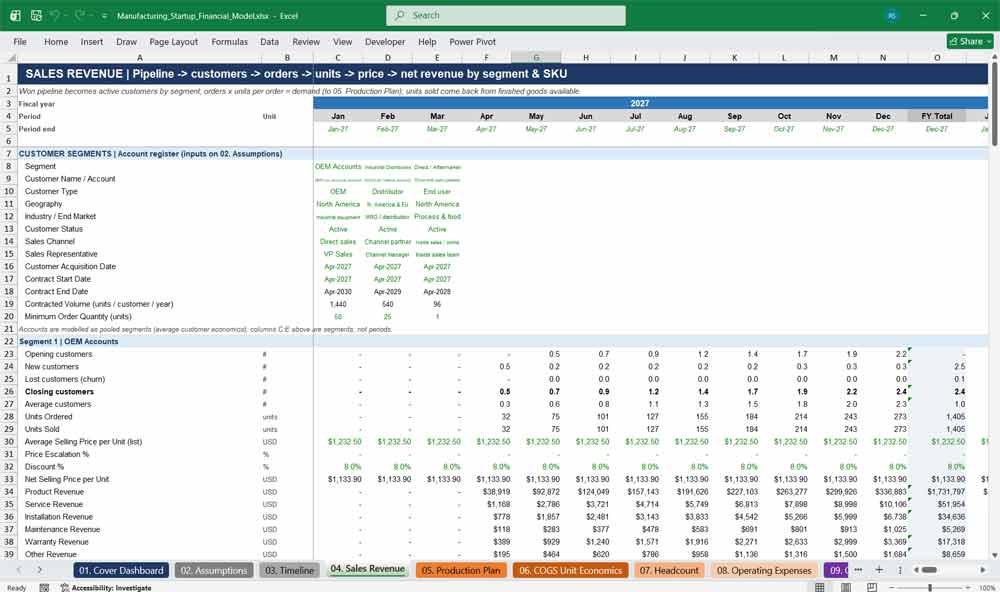Switch to the Home ribbon tab
Screen dimensions: 1000x592
coord(56,41)
